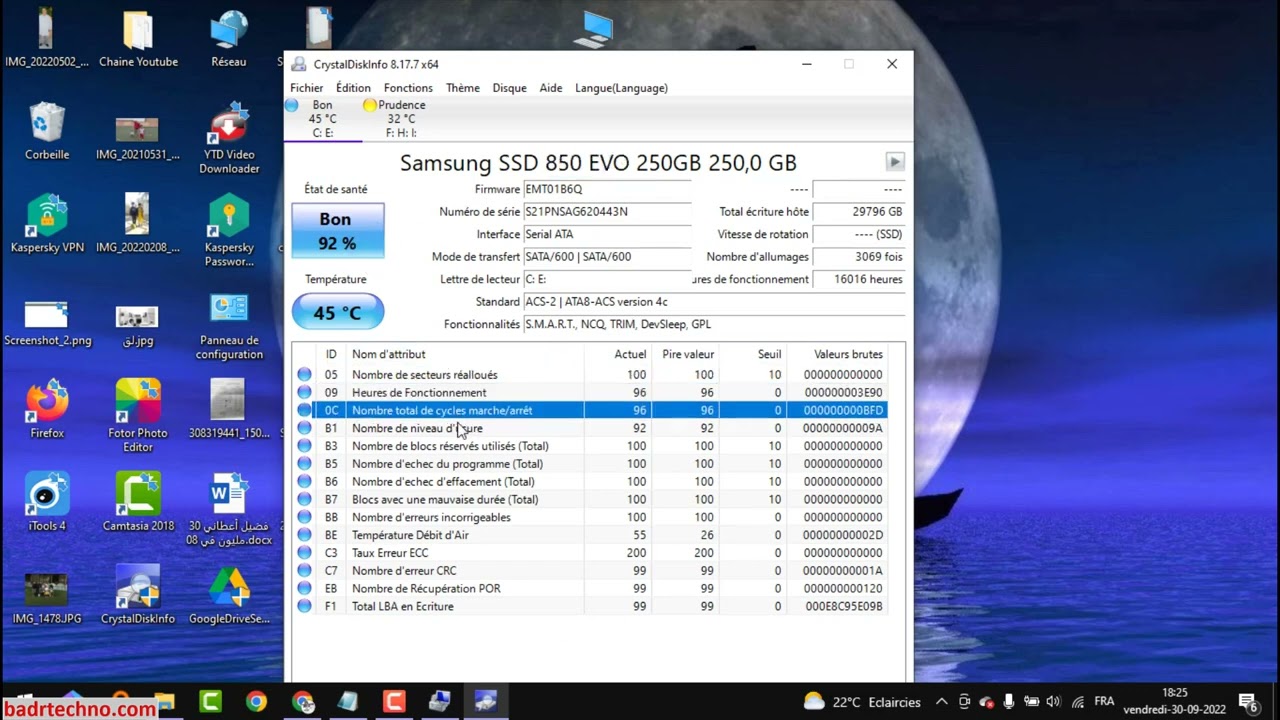The image size is (1280, 720).
Task: Click the CrystalDiskInfo title bar app icon
Action: tap(299, 64)
